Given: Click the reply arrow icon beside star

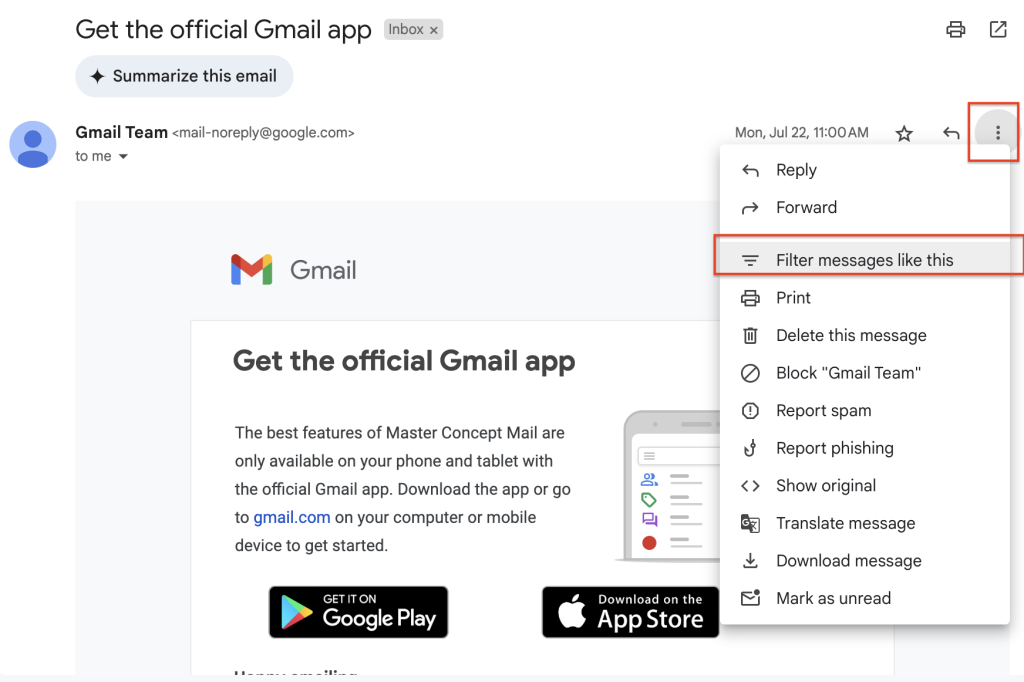Looking at the screenshot, I should 951,133.
